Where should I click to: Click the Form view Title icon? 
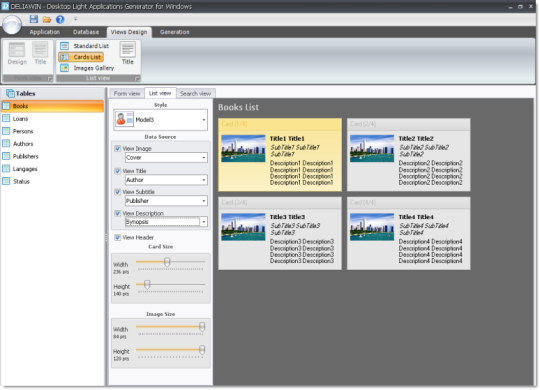40,53
